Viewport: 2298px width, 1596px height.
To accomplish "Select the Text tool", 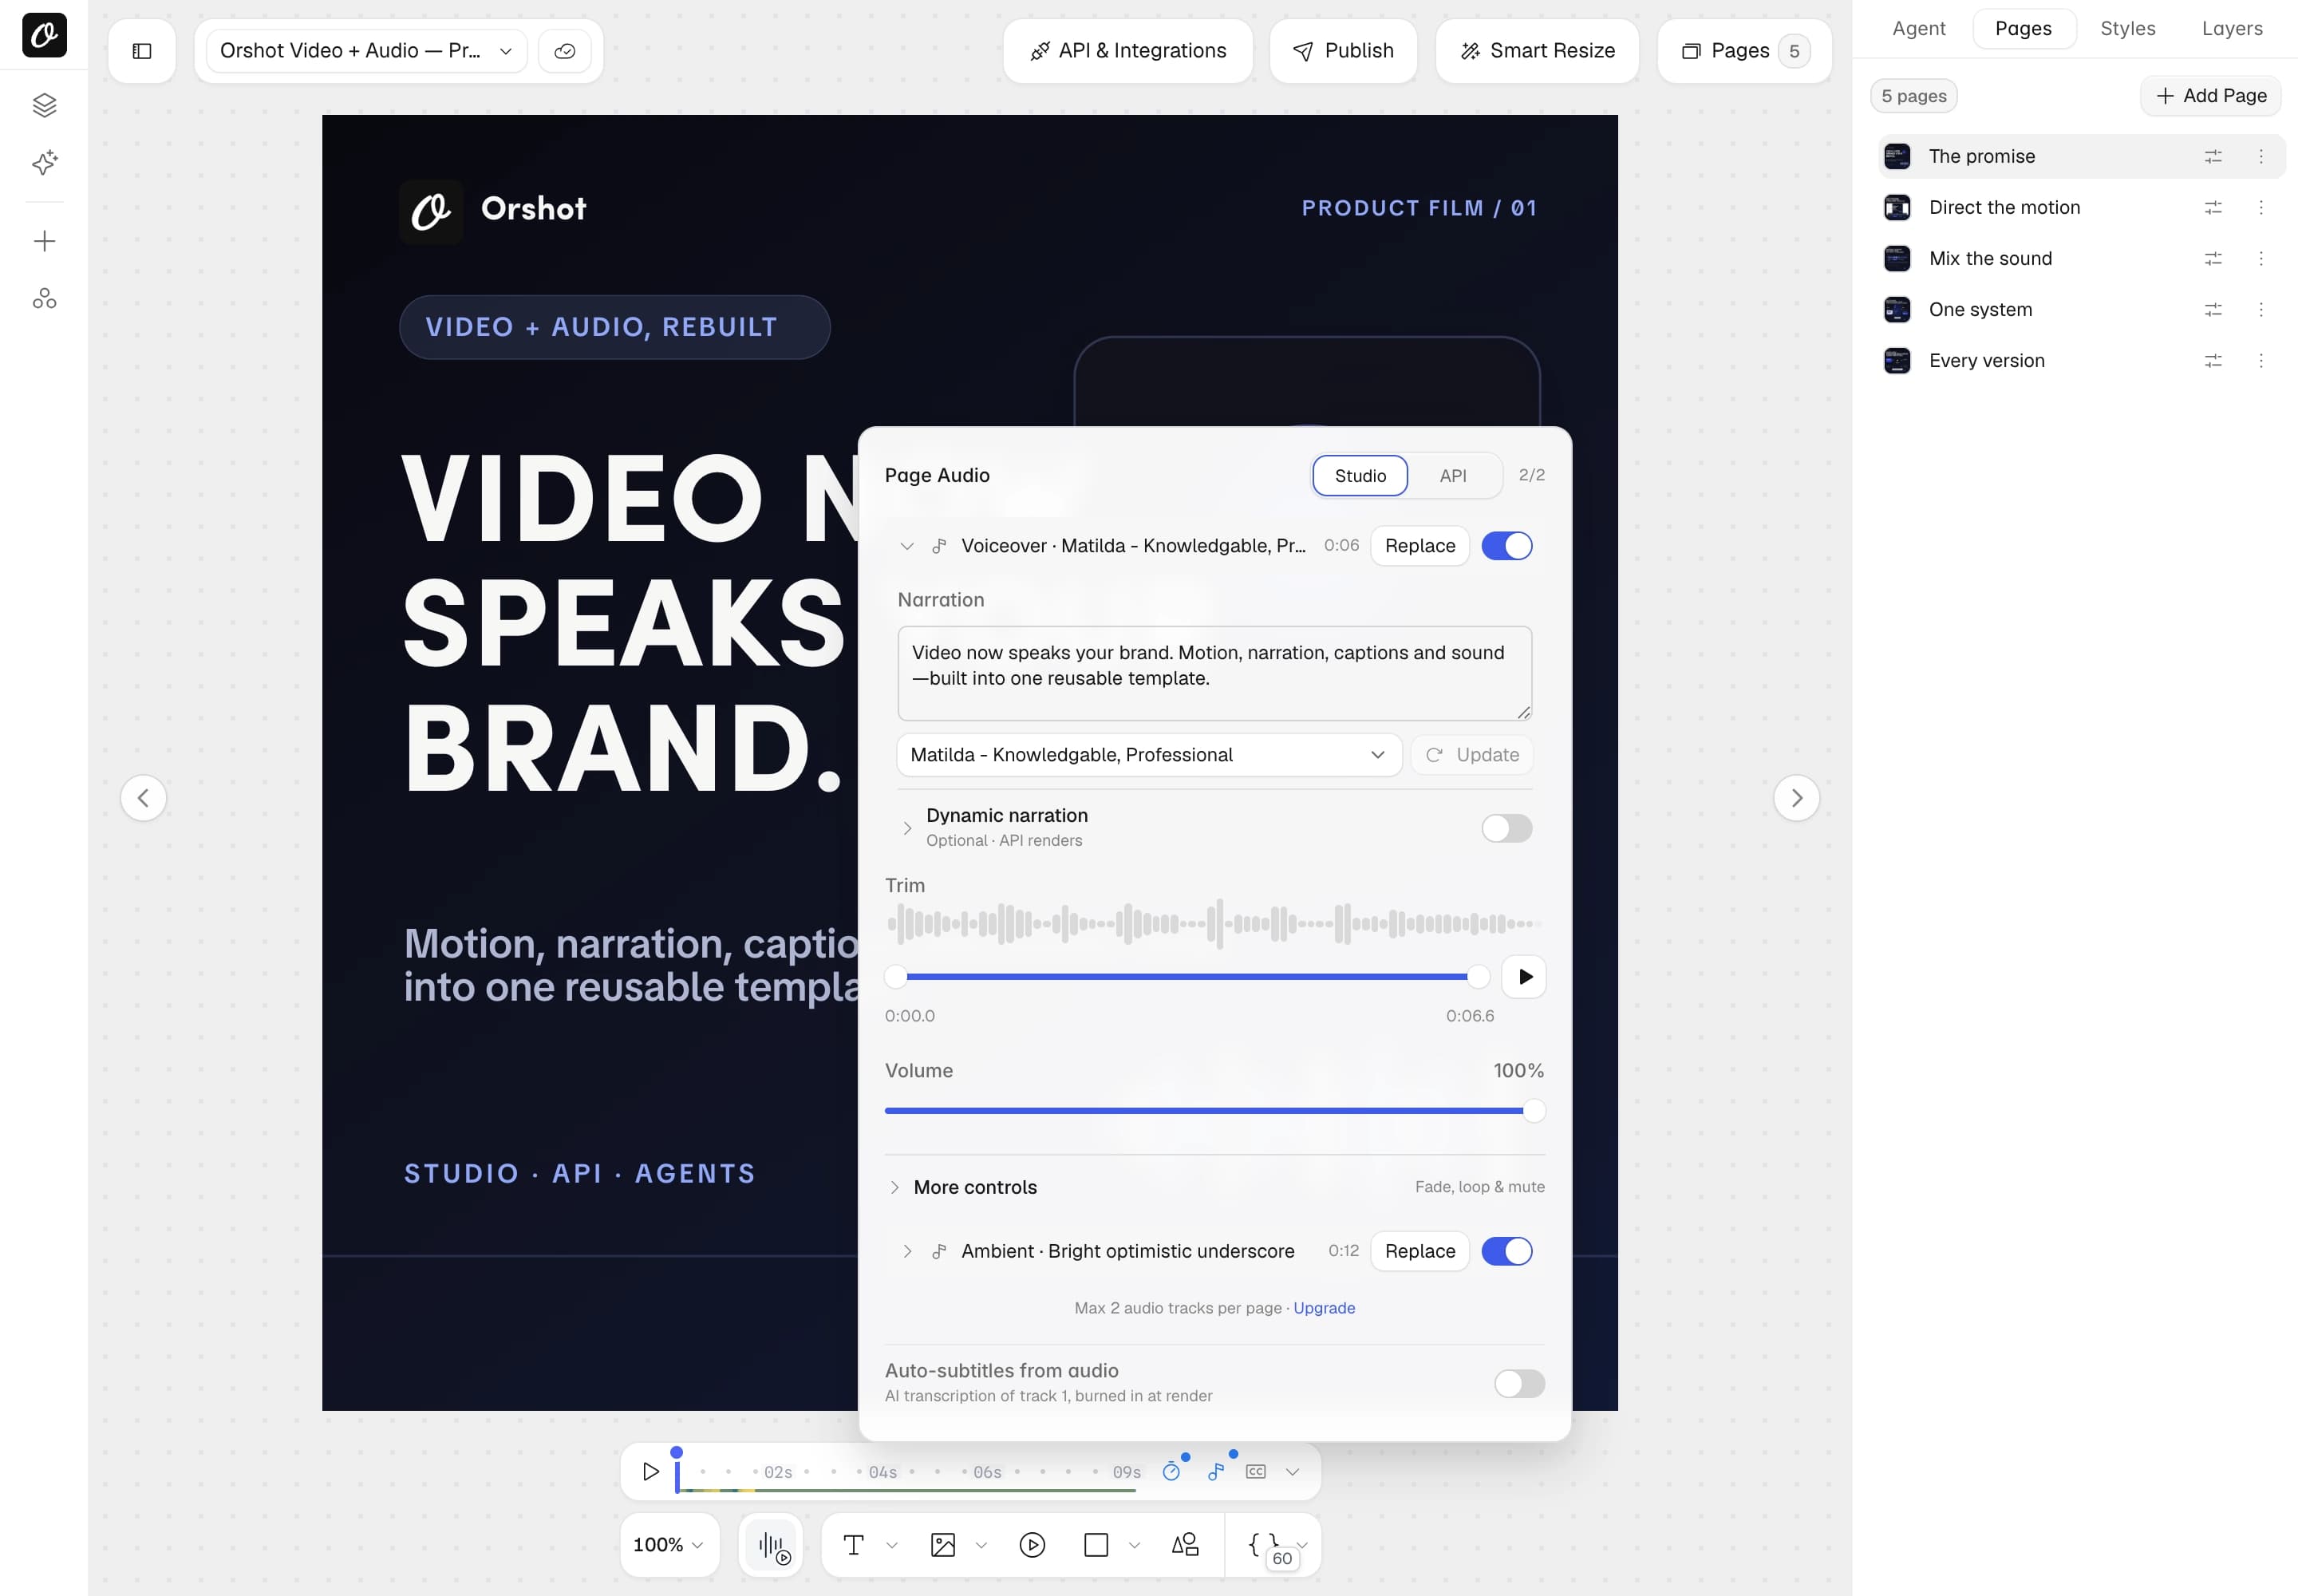I will [x=854, y=1546].
